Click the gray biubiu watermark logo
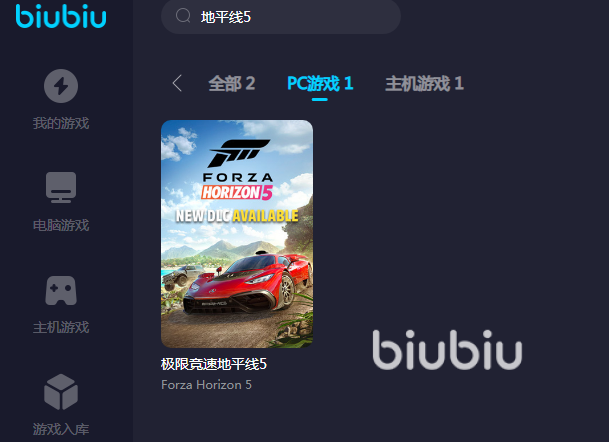This screenshot has height=442, width=609. coord(447,350)
